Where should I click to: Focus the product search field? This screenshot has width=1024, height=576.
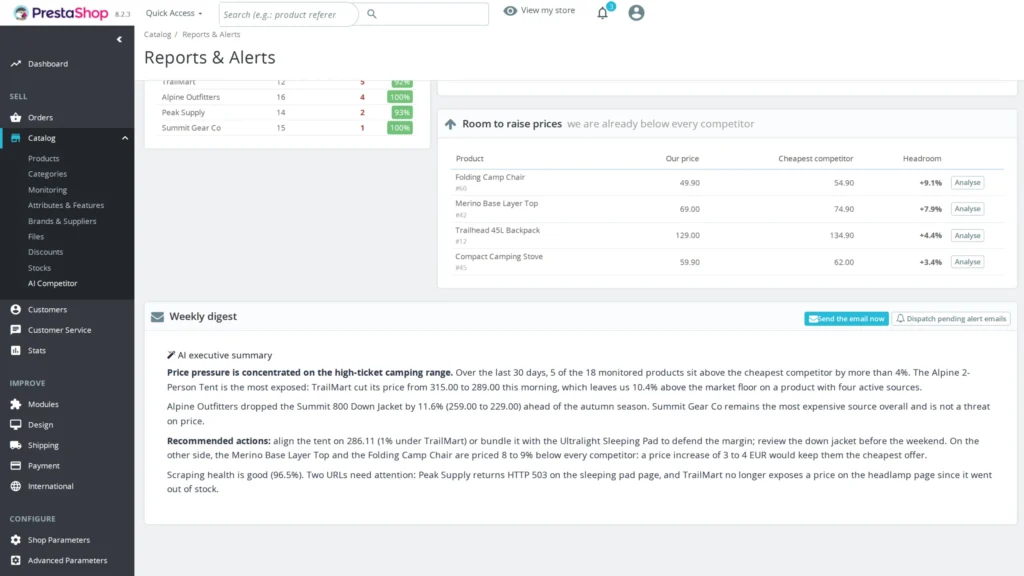288,14
